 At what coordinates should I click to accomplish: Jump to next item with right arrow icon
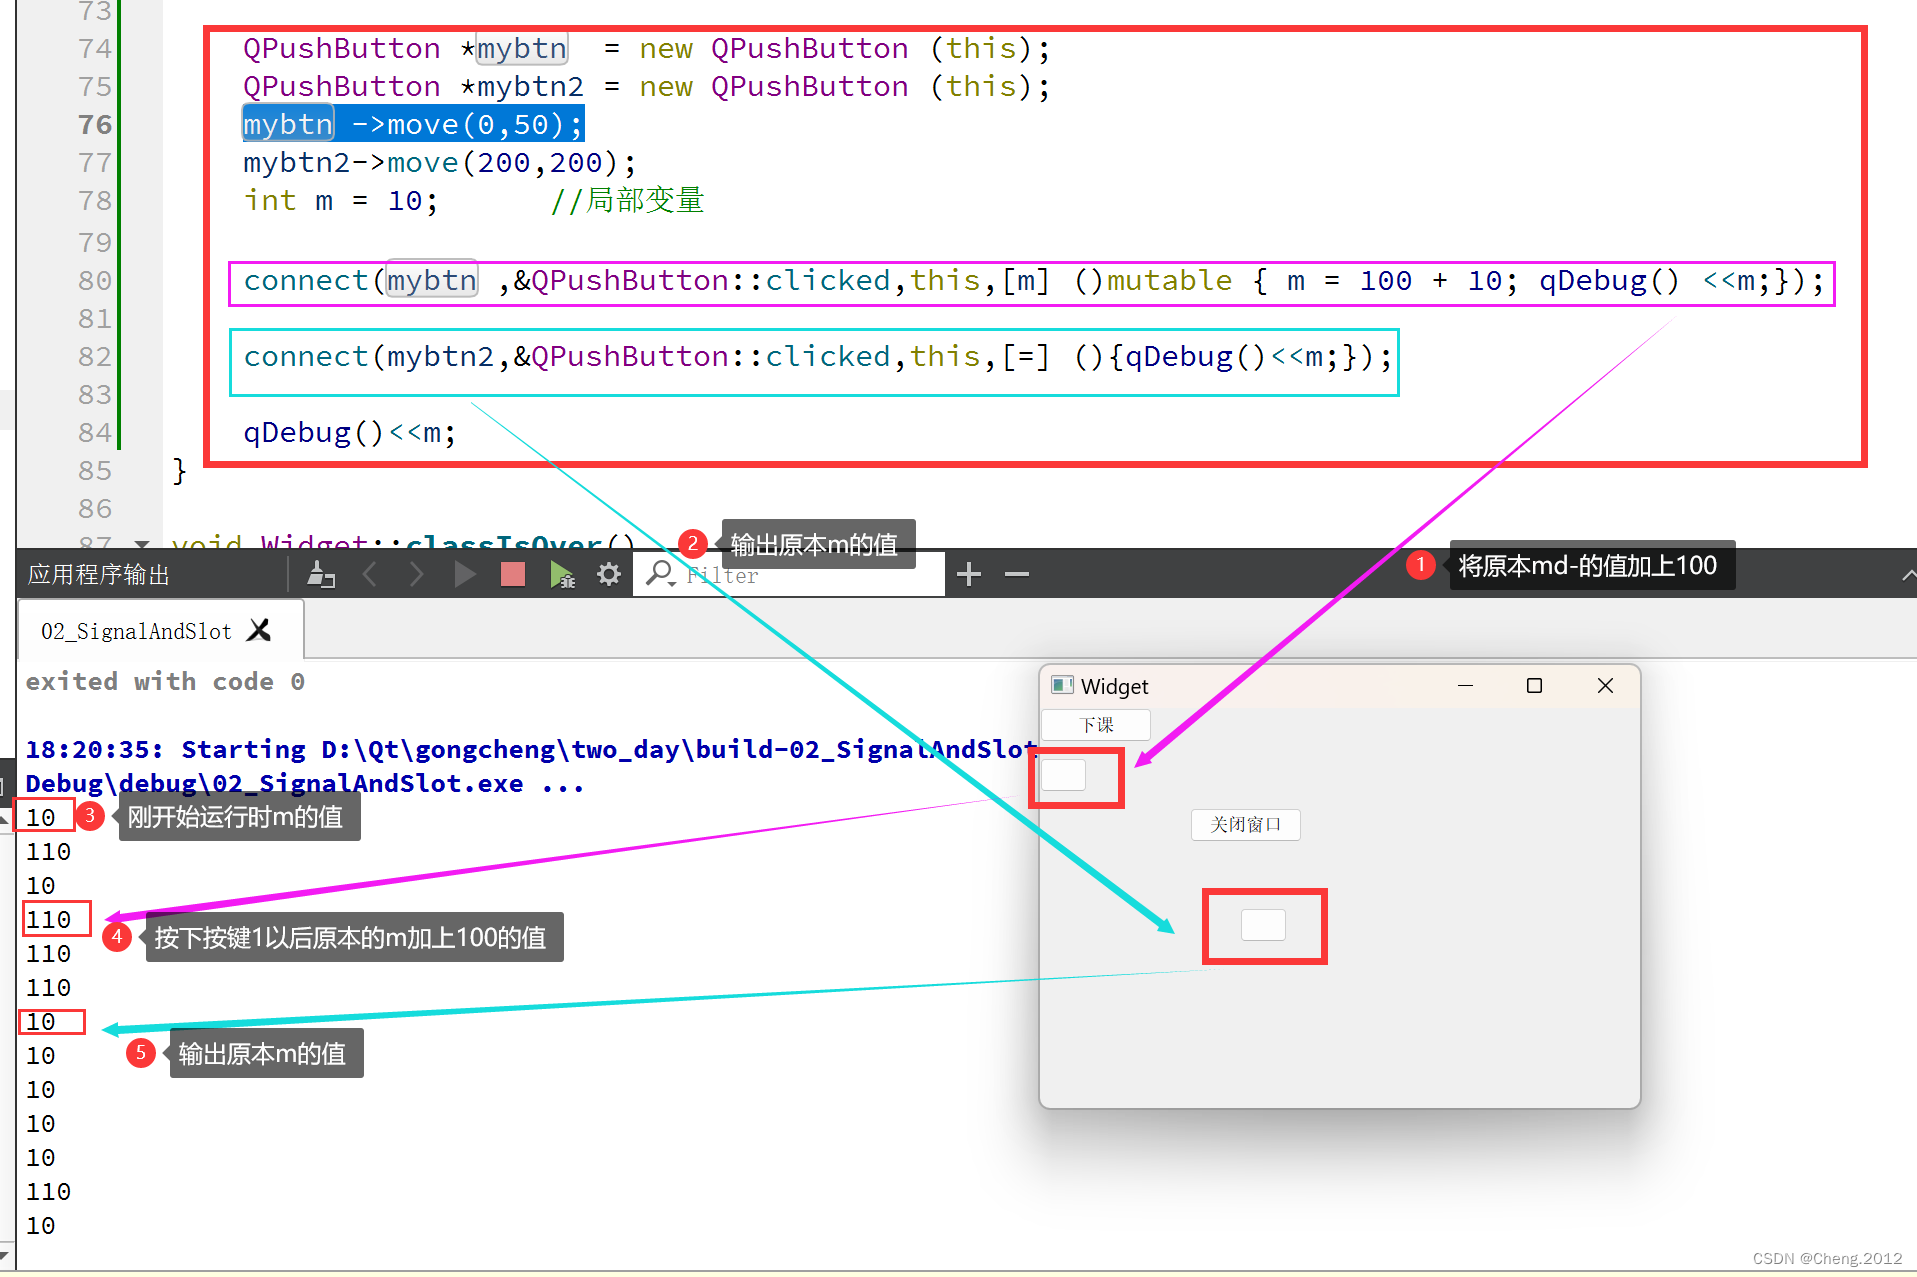click(x=417, y=574)
